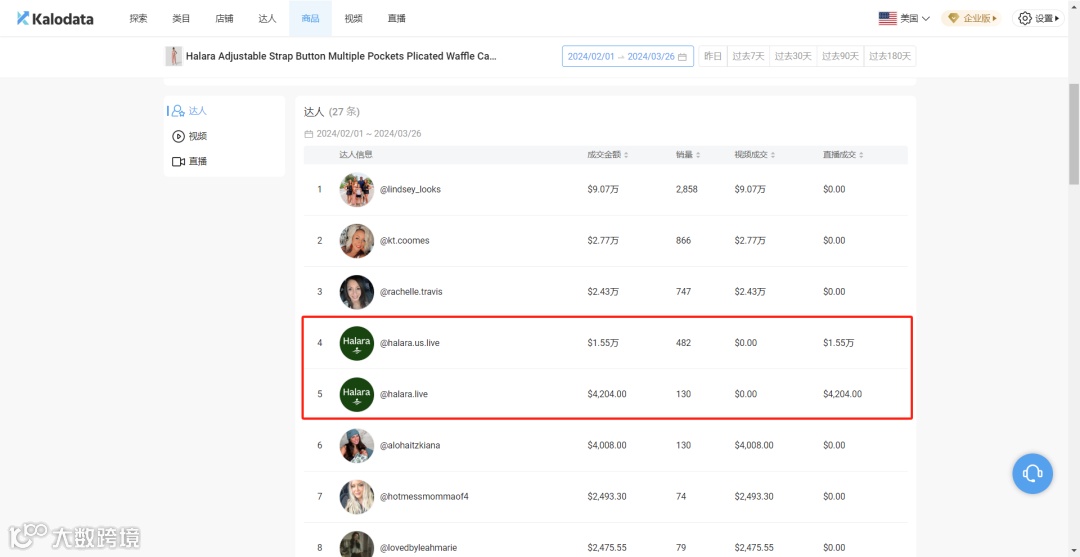Open the 店铺 menu tab
The image size is (1080, 557).
224,19
